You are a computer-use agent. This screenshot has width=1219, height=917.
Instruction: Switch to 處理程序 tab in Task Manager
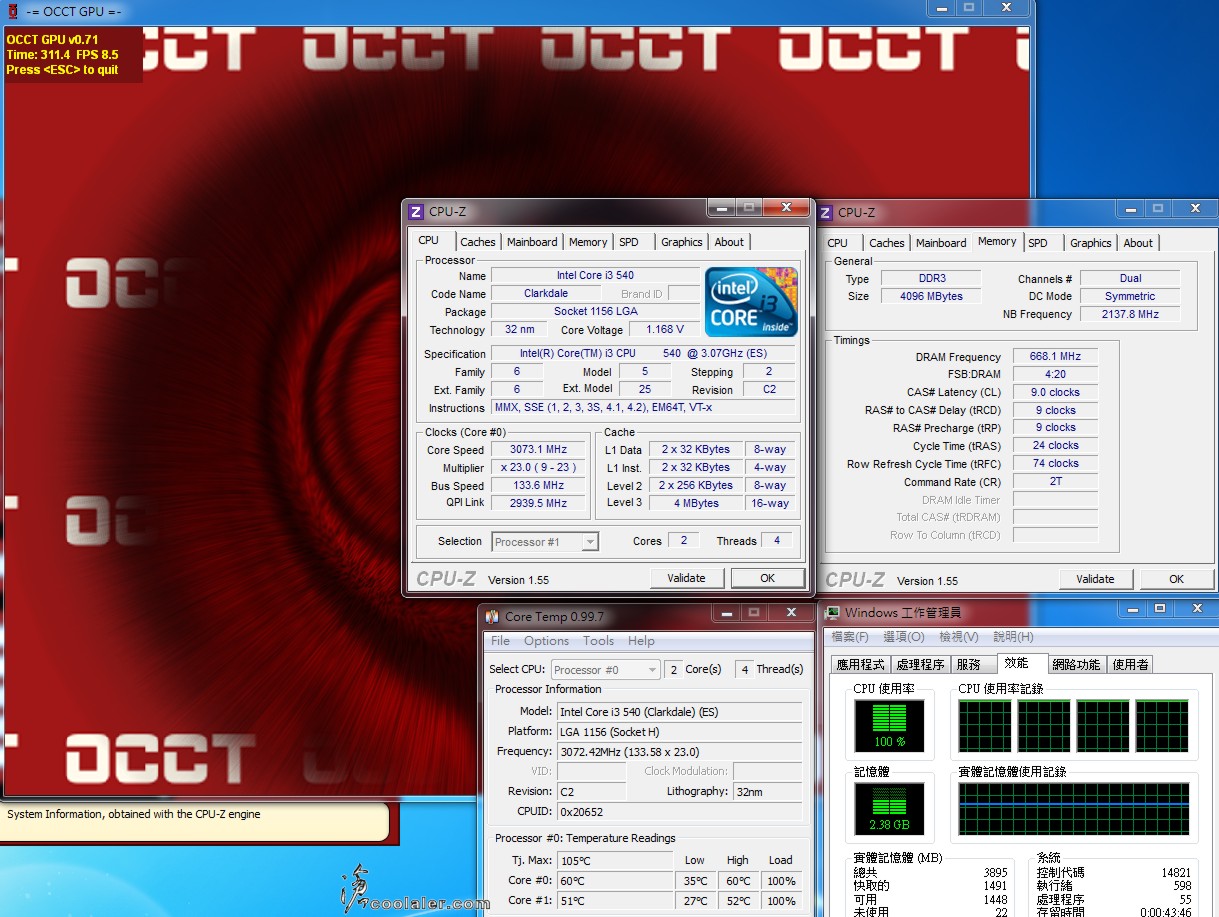point(920,664)
